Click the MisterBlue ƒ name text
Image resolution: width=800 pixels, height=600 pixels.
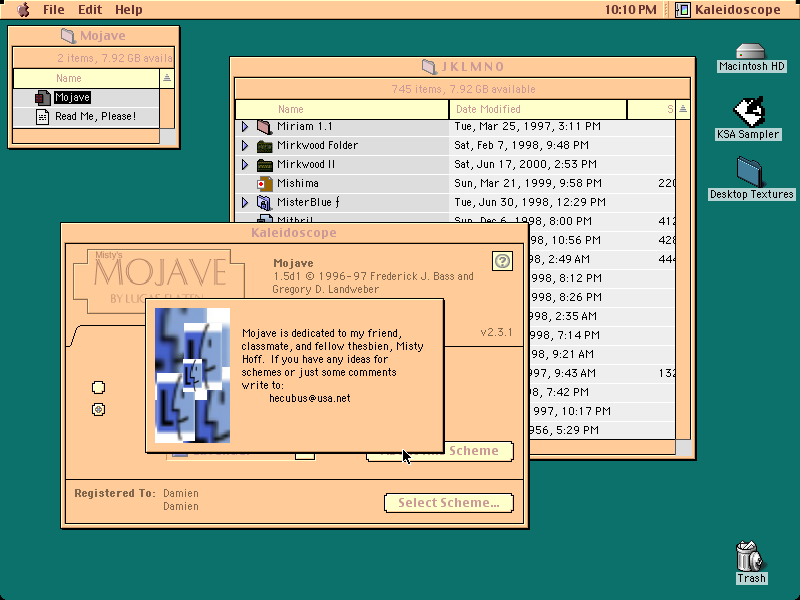[308, 202]
